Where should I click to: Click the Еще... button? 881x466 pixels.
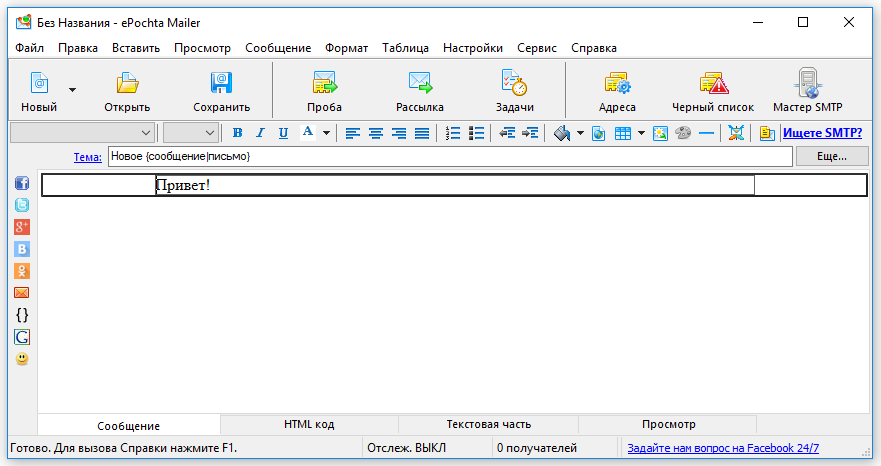832,156
